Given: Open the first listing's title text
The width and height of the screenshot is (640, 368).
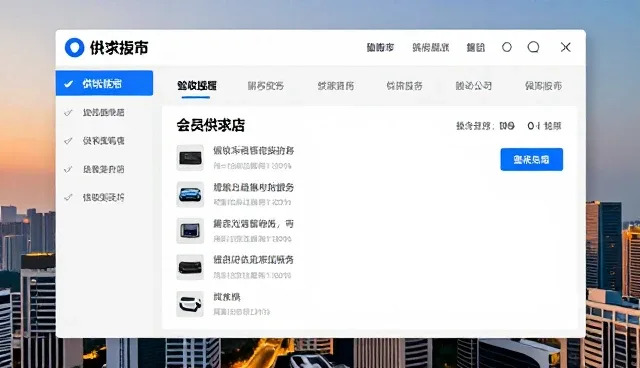Looking at the screenshot, I should coord(253,151).
